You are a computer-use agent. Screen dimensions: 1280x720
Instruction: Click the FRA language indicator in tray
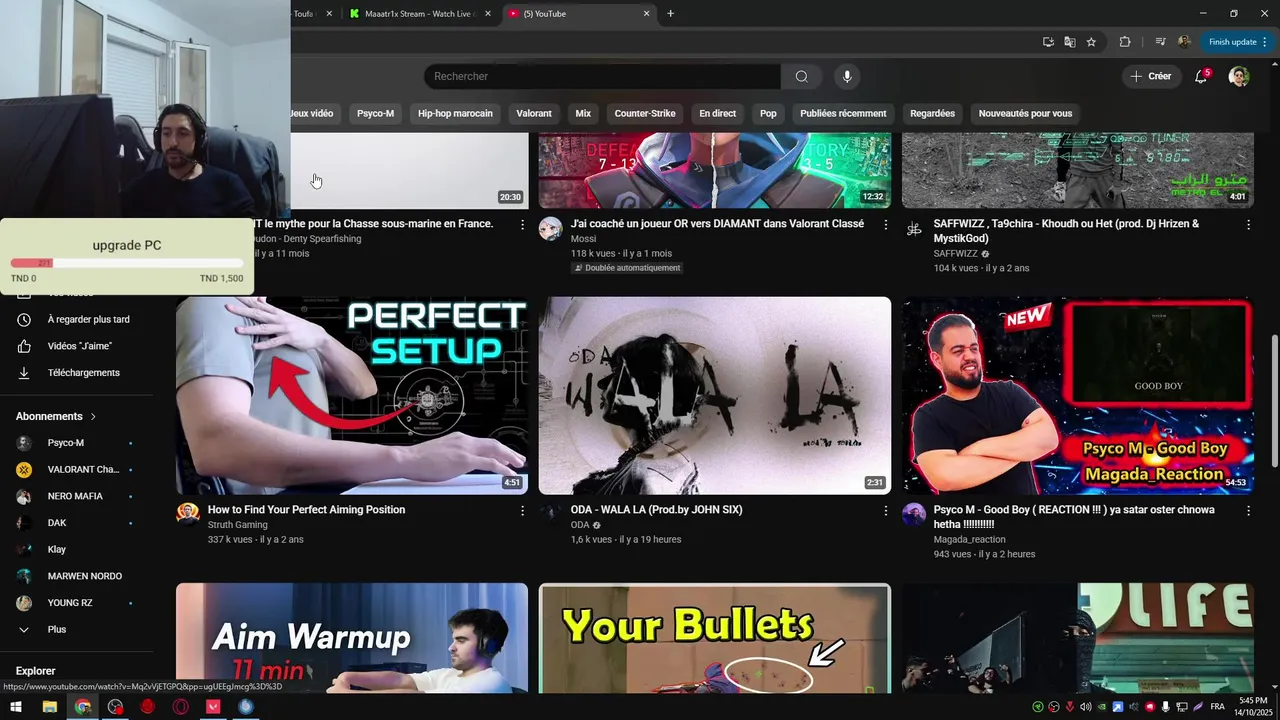point(1217,707)
